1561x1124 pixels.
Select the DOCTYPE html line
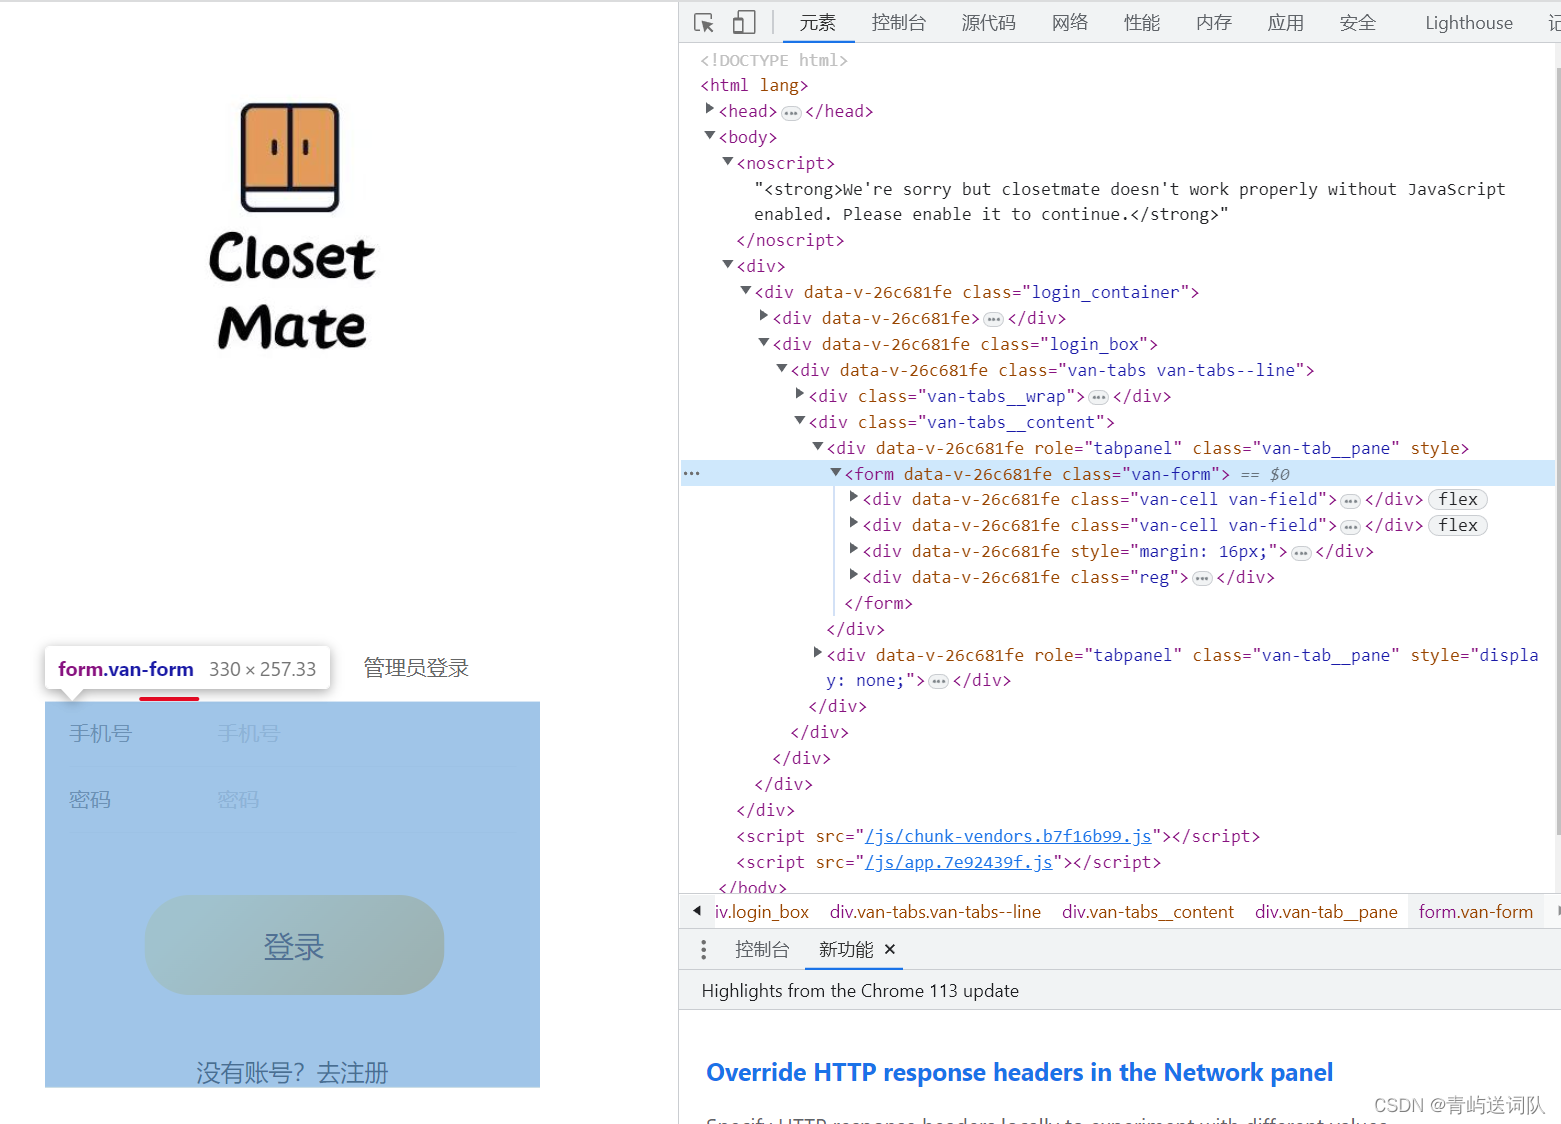[774, 60]
